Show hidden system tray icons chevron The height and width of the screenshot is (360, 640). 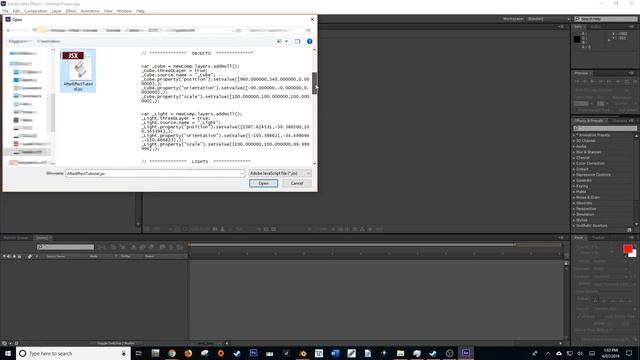click(x=548, y=353)
